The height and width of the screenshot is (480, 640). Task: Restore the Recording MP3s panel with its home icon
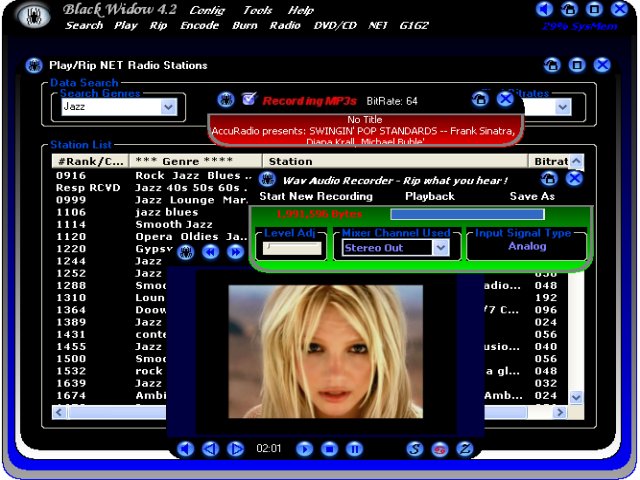point(480,99)
